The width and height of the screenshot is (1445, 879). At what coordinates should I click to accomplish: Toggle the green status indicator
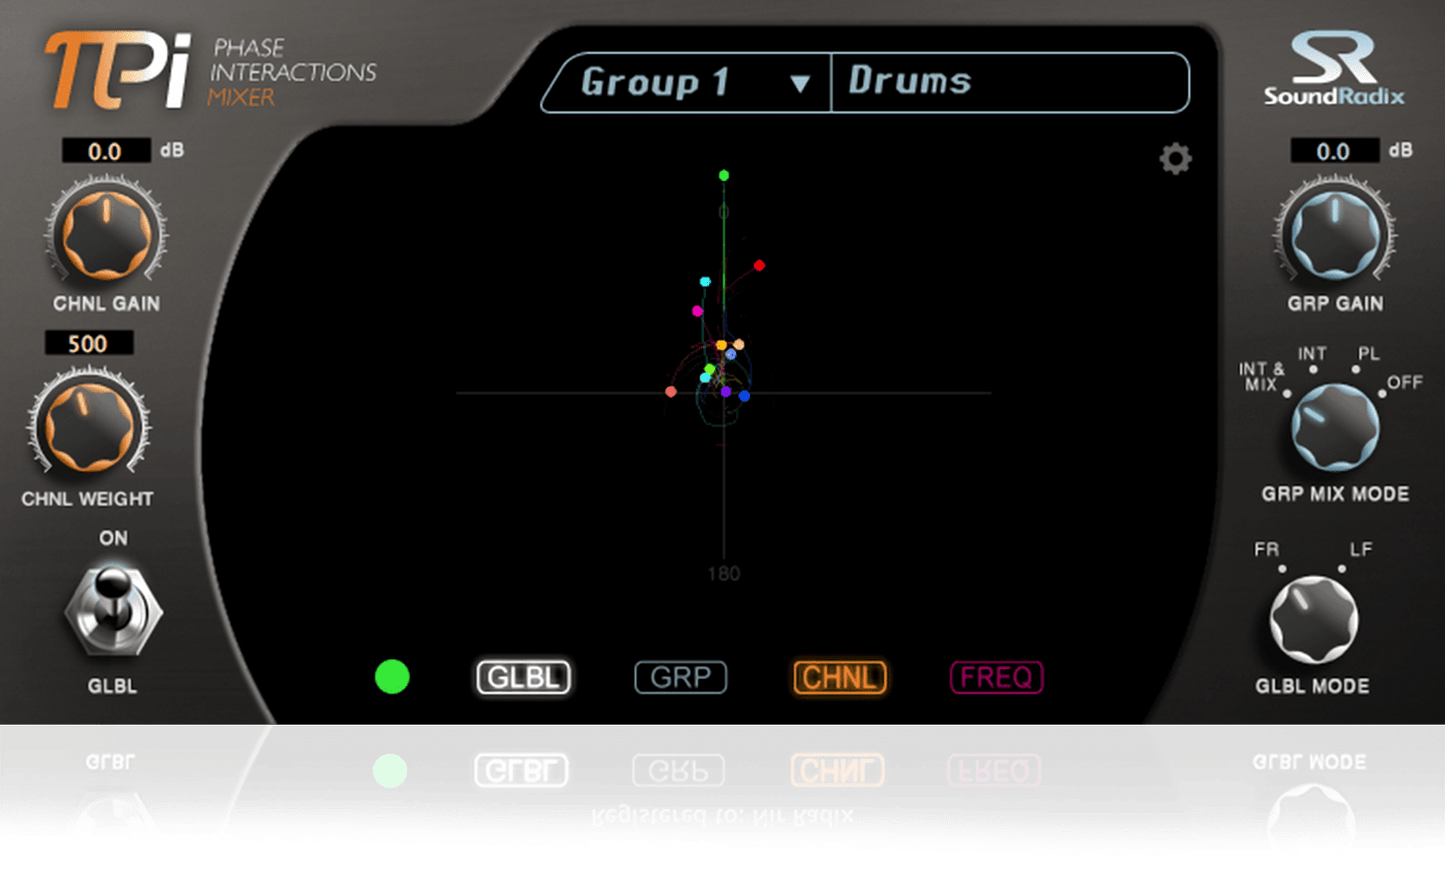tap(392, 677)
